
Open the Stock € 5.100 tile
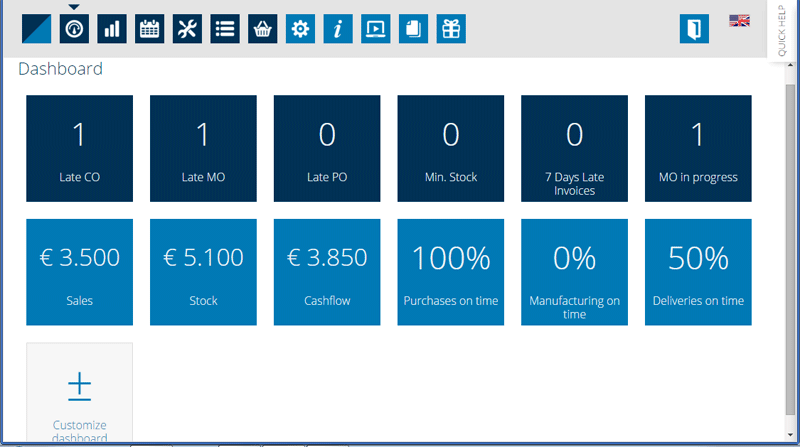point(203,272)
